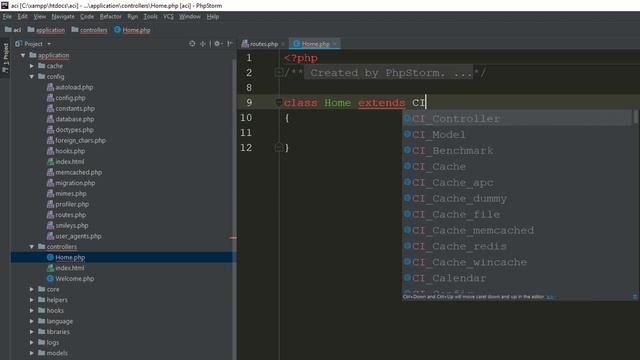
Task: Click the hide Project panel icon
Action: click(230, 44)
